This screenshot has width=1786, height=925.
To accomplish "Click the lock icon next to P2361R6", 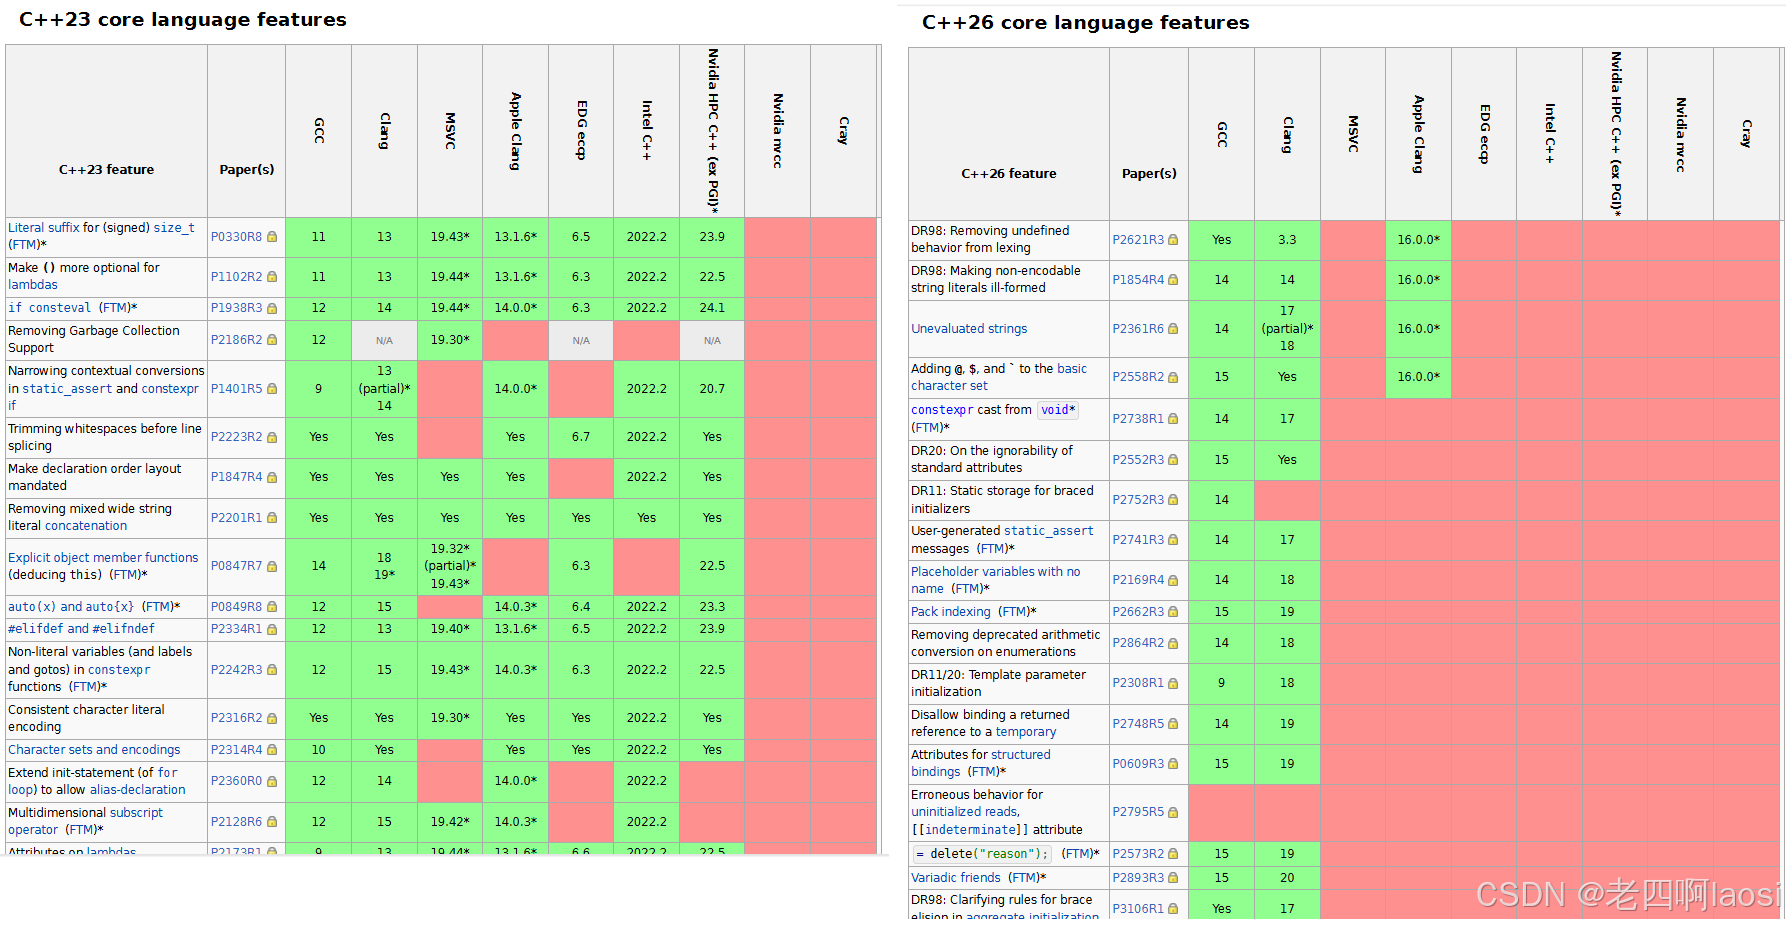I will (1173, 329).
